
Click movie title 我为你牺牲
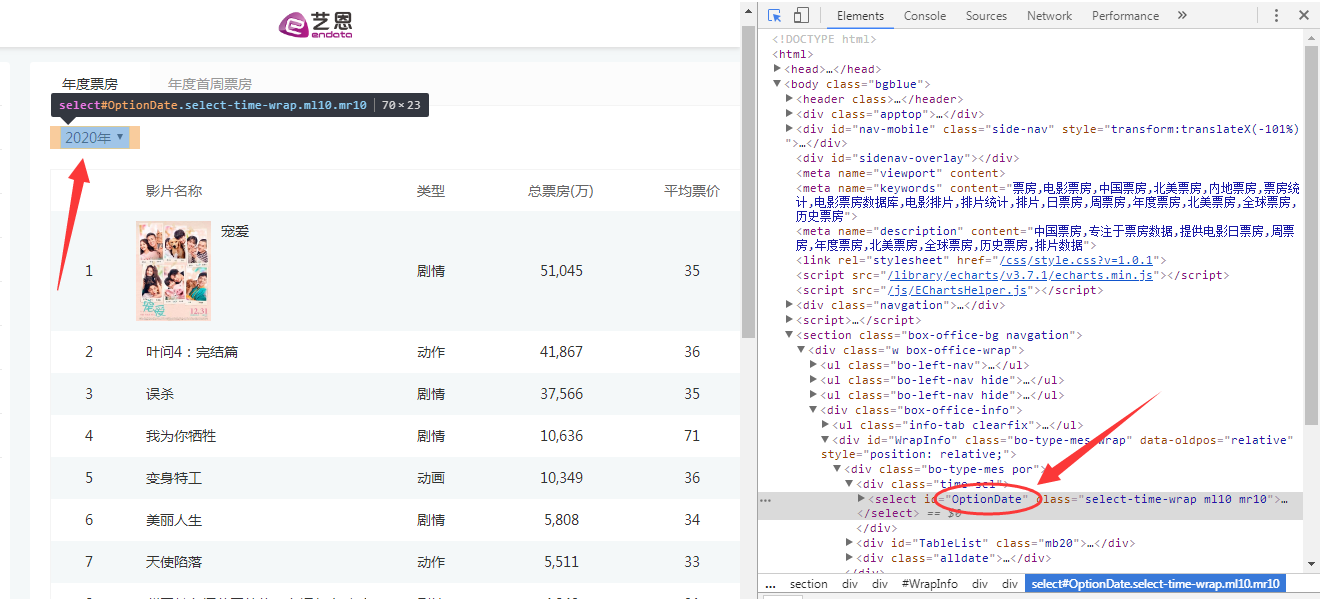click(181, 436)
